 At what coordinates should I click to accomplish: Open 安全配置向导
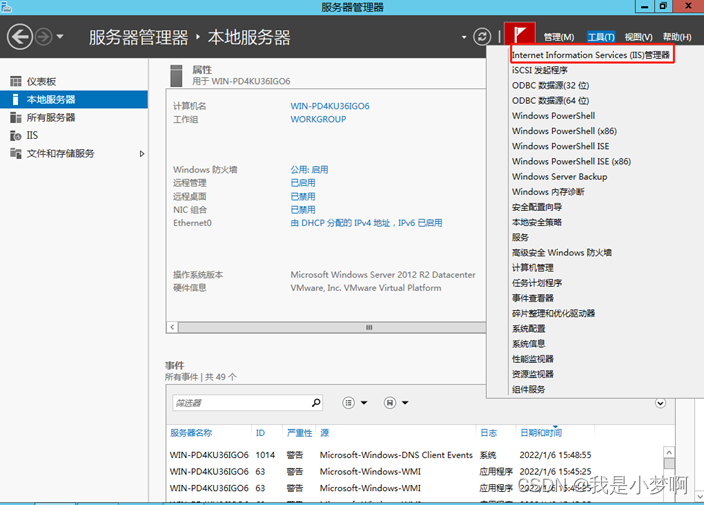[537, 207]
